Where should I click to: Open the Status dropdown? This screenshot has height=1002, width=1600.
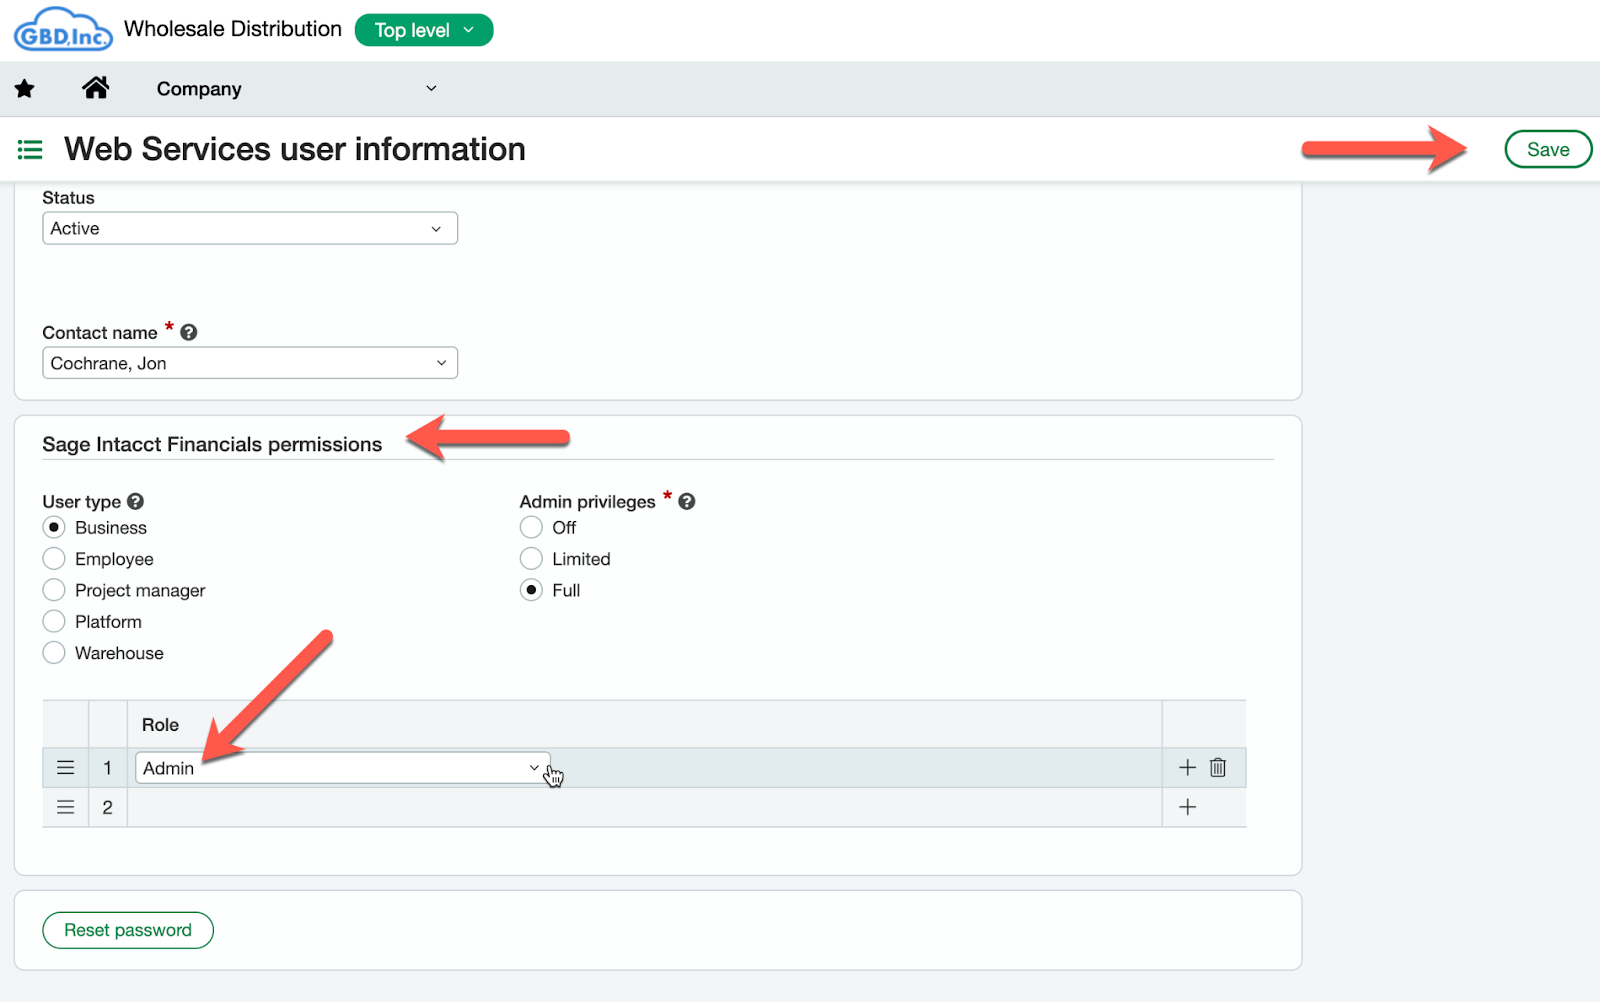coord(250,228)
